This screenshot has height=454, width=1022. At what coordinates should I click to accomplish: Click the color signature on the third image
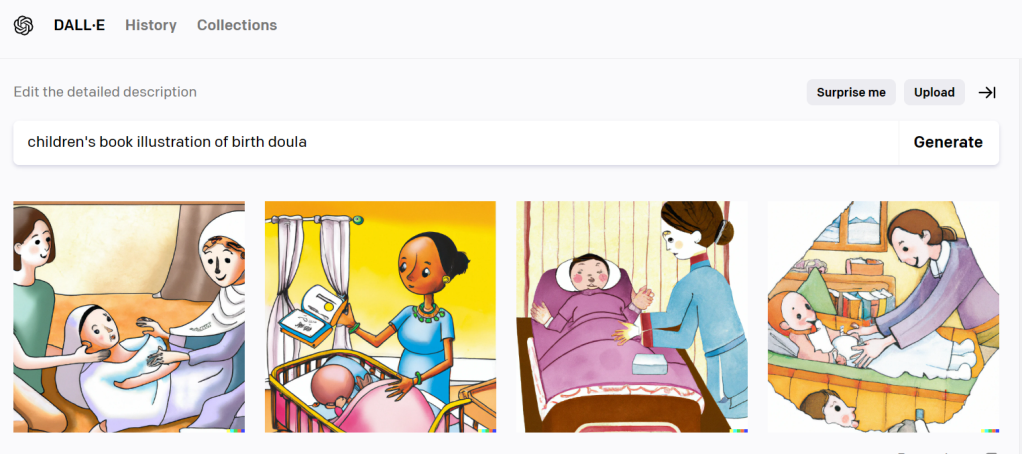[x=739, y=431]
